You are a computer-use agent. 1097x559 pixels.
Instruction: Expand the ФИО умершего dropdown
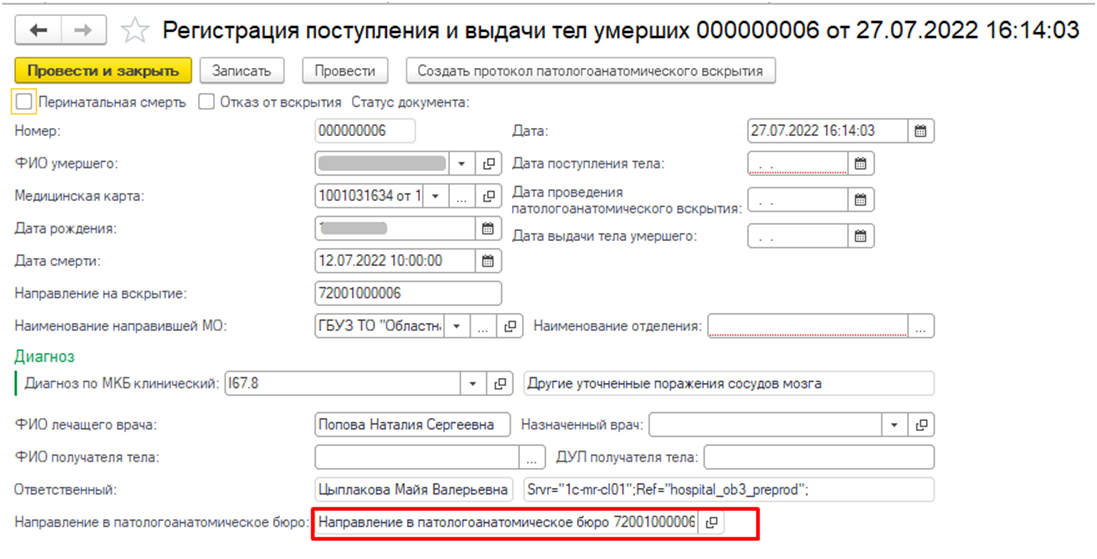[462, 164]
